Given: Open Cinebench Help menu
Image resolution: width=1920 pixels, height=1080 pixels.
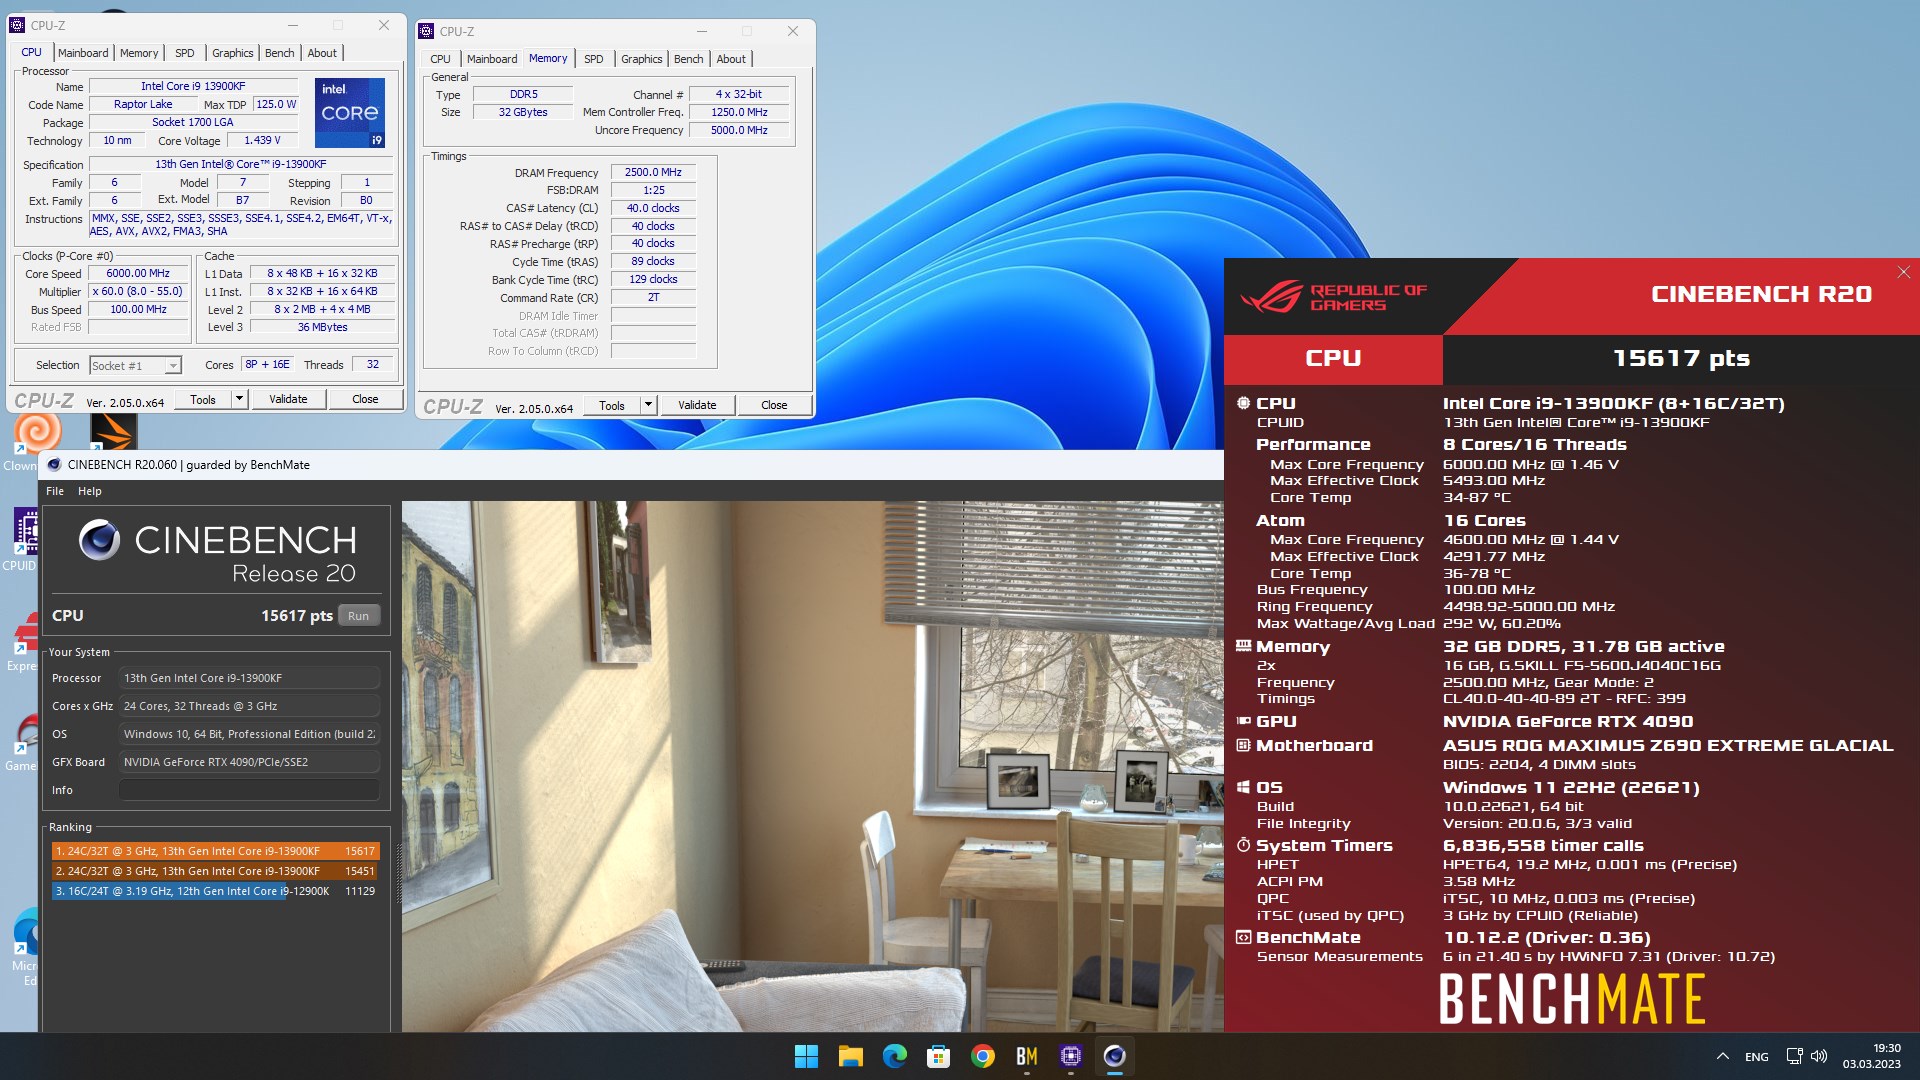Looking at the screenshot, I should coord(90,491).
